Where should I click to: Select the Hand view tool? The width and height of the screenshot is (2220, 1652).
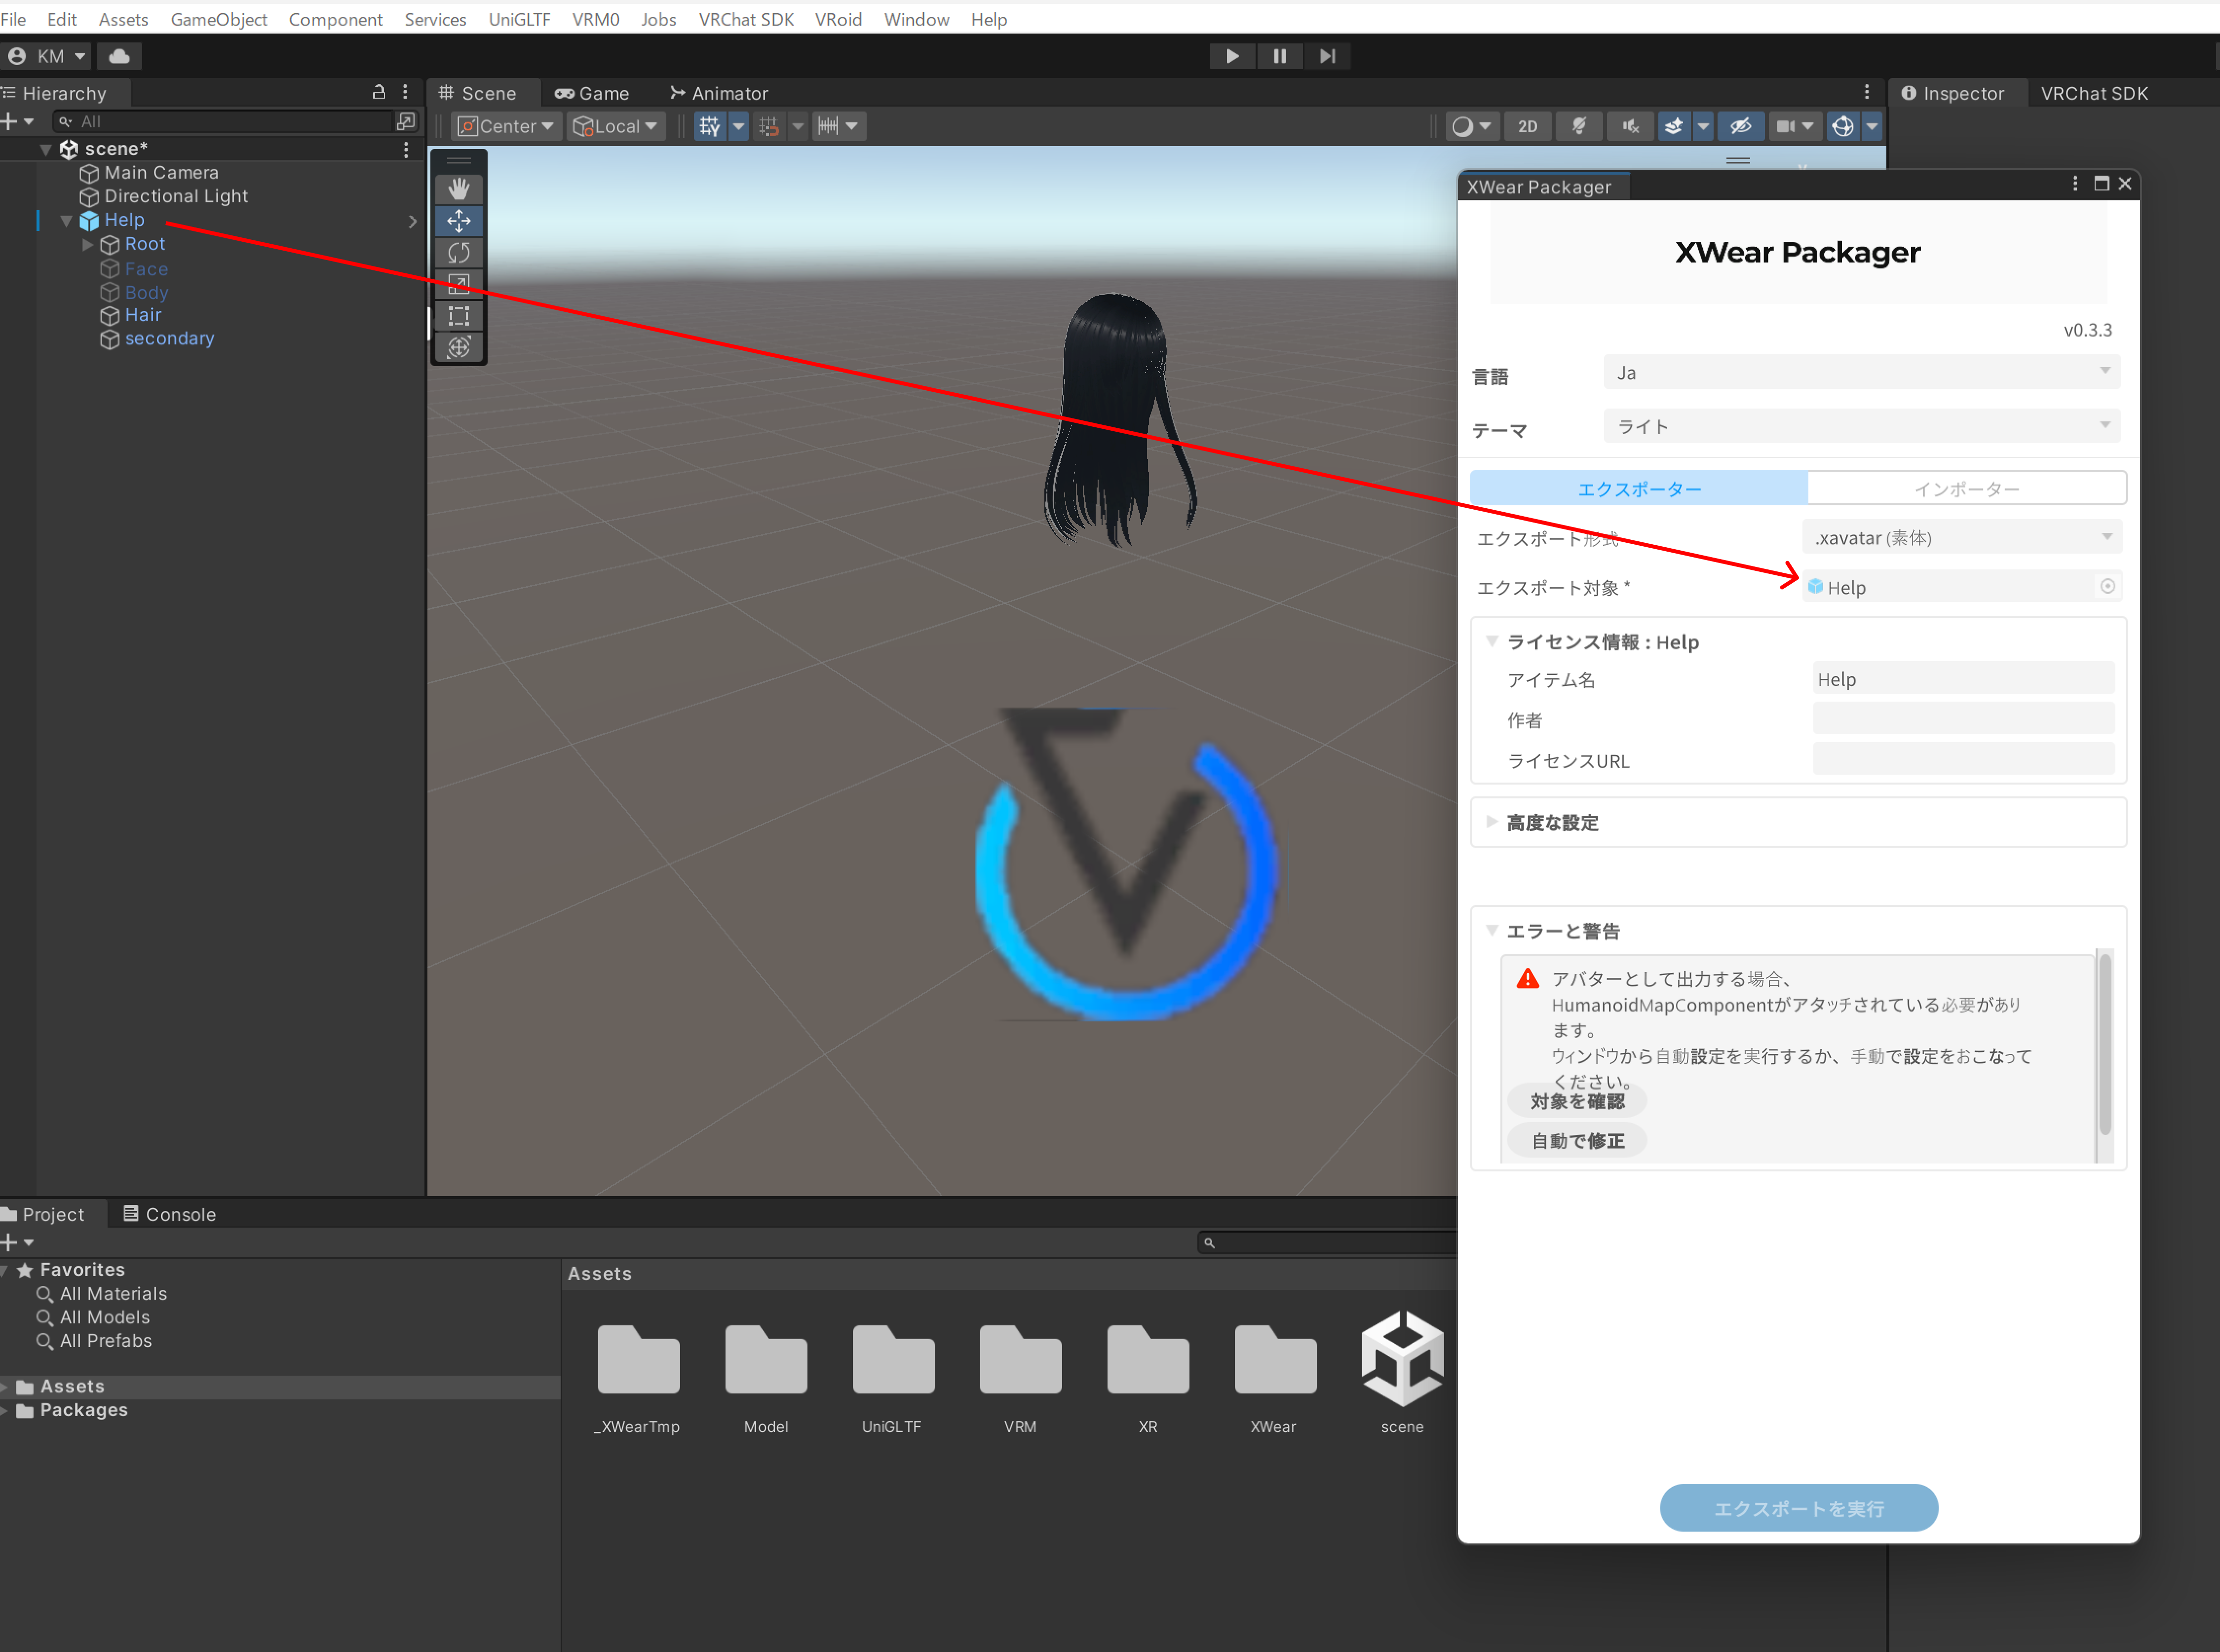pos(459,189)
